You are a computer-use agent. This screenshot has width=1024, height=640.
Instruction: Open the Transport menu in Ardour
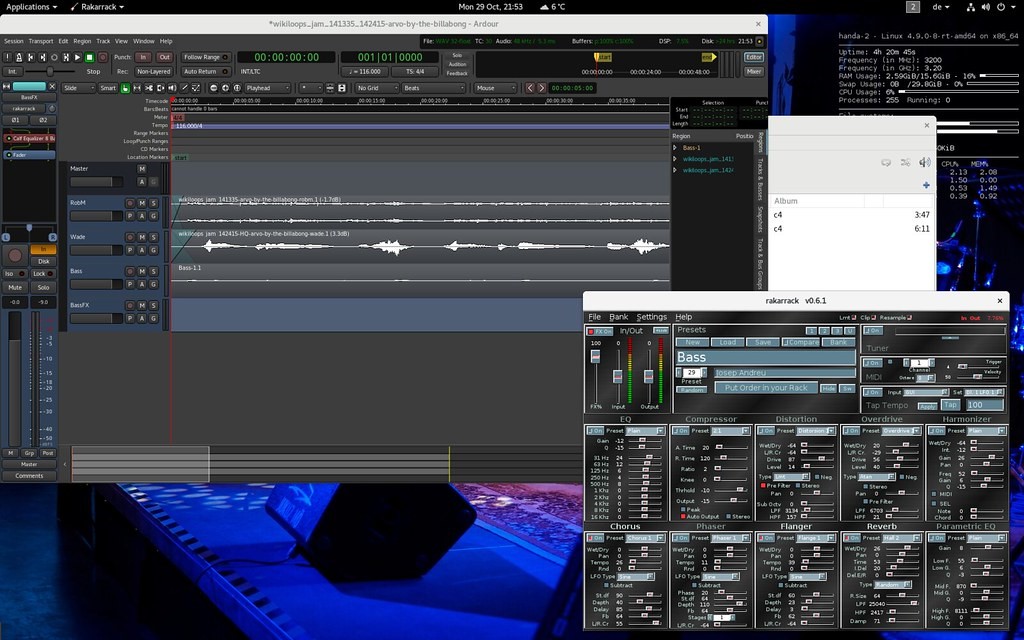point(40,41)
